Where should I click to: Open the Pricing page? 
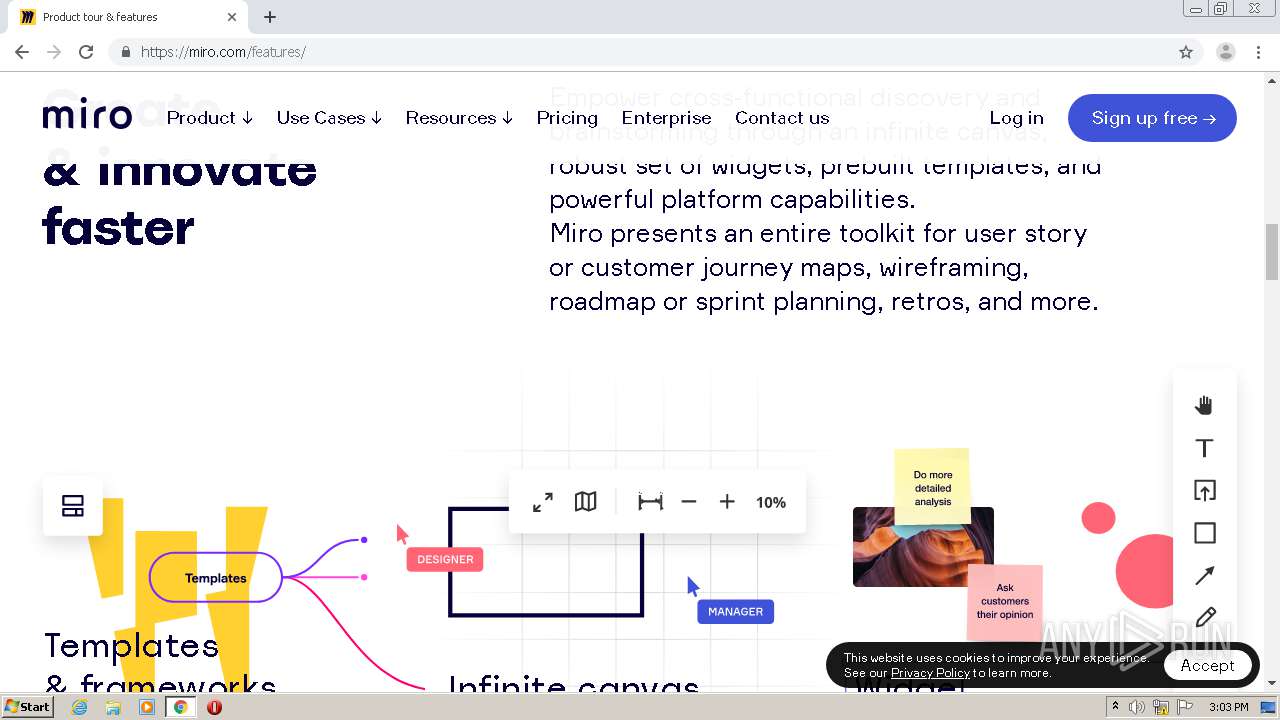coord(567,118)
